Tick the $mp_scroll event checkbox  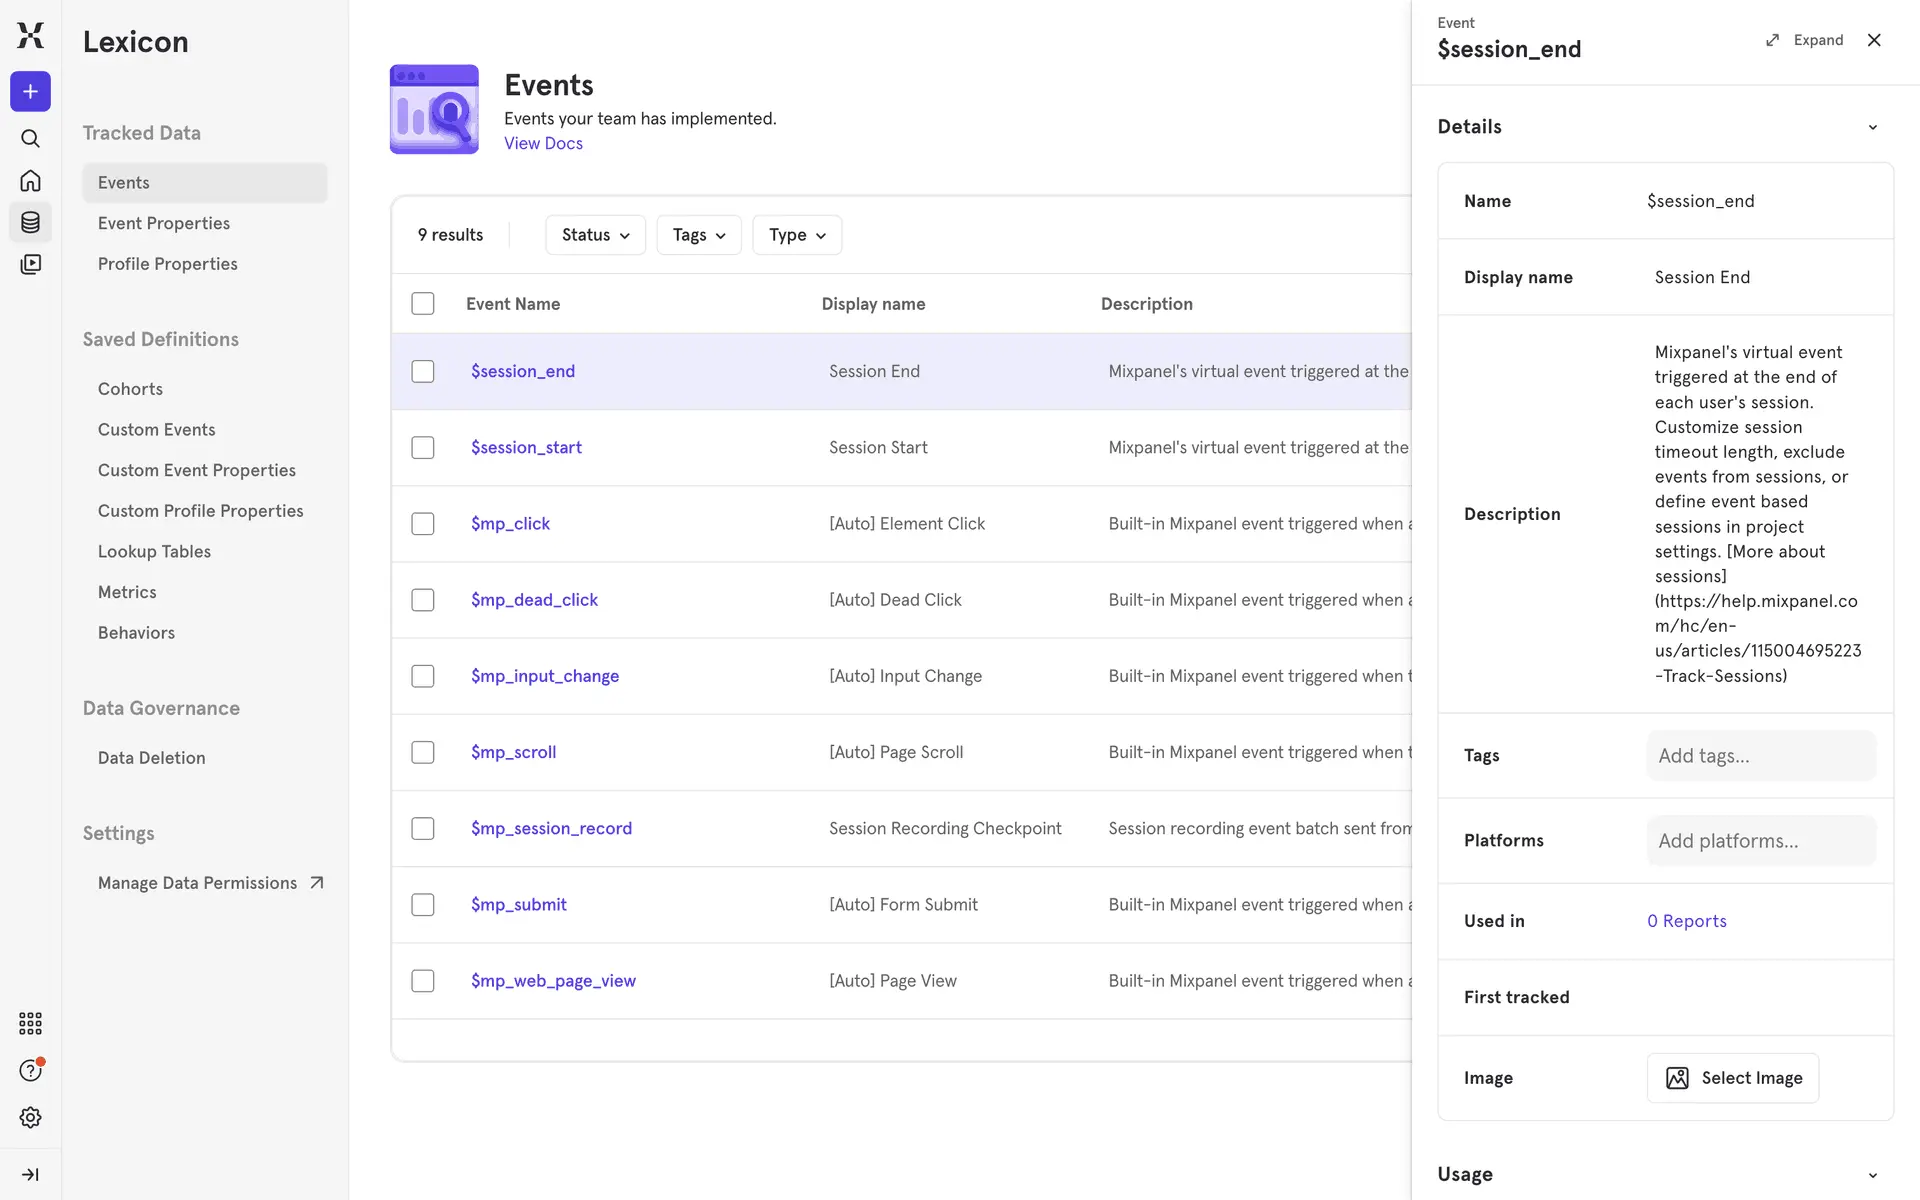[423, 752]
